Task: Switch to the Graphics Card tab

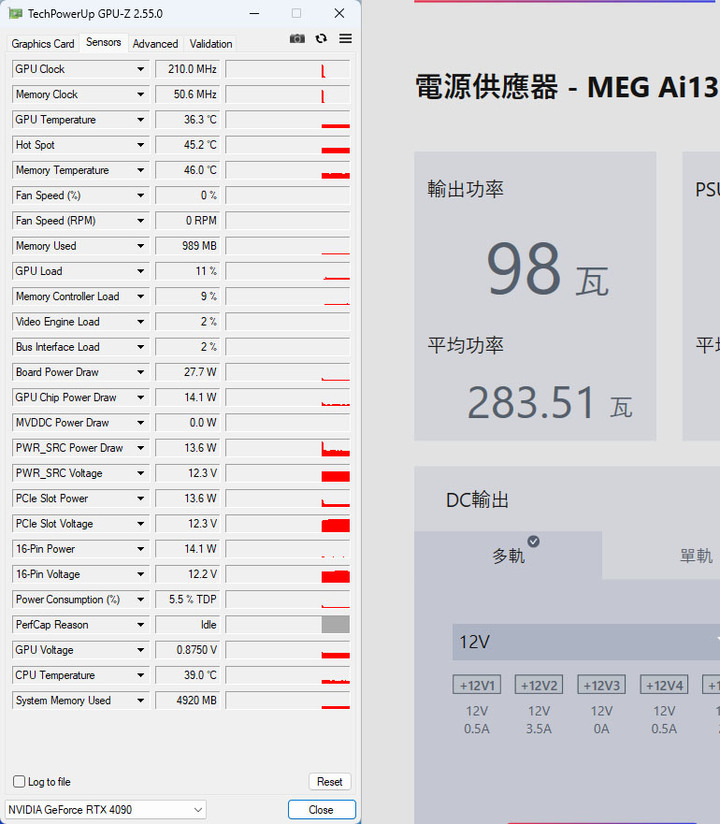Action: pyautogui.click(x=43, y=44)
